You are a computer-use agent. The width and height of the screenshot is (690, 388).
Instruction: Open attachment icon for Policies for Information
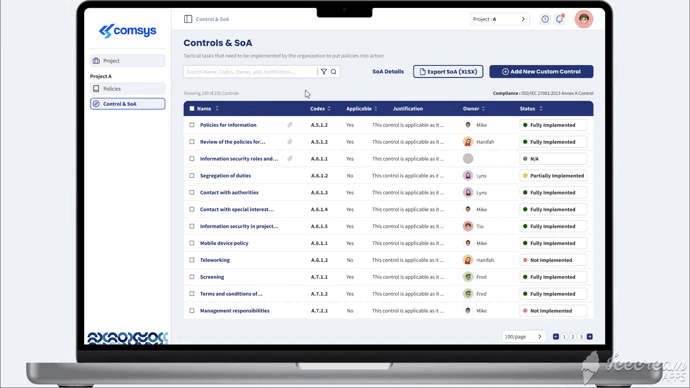pyautogui.click(x=290, y=125)
